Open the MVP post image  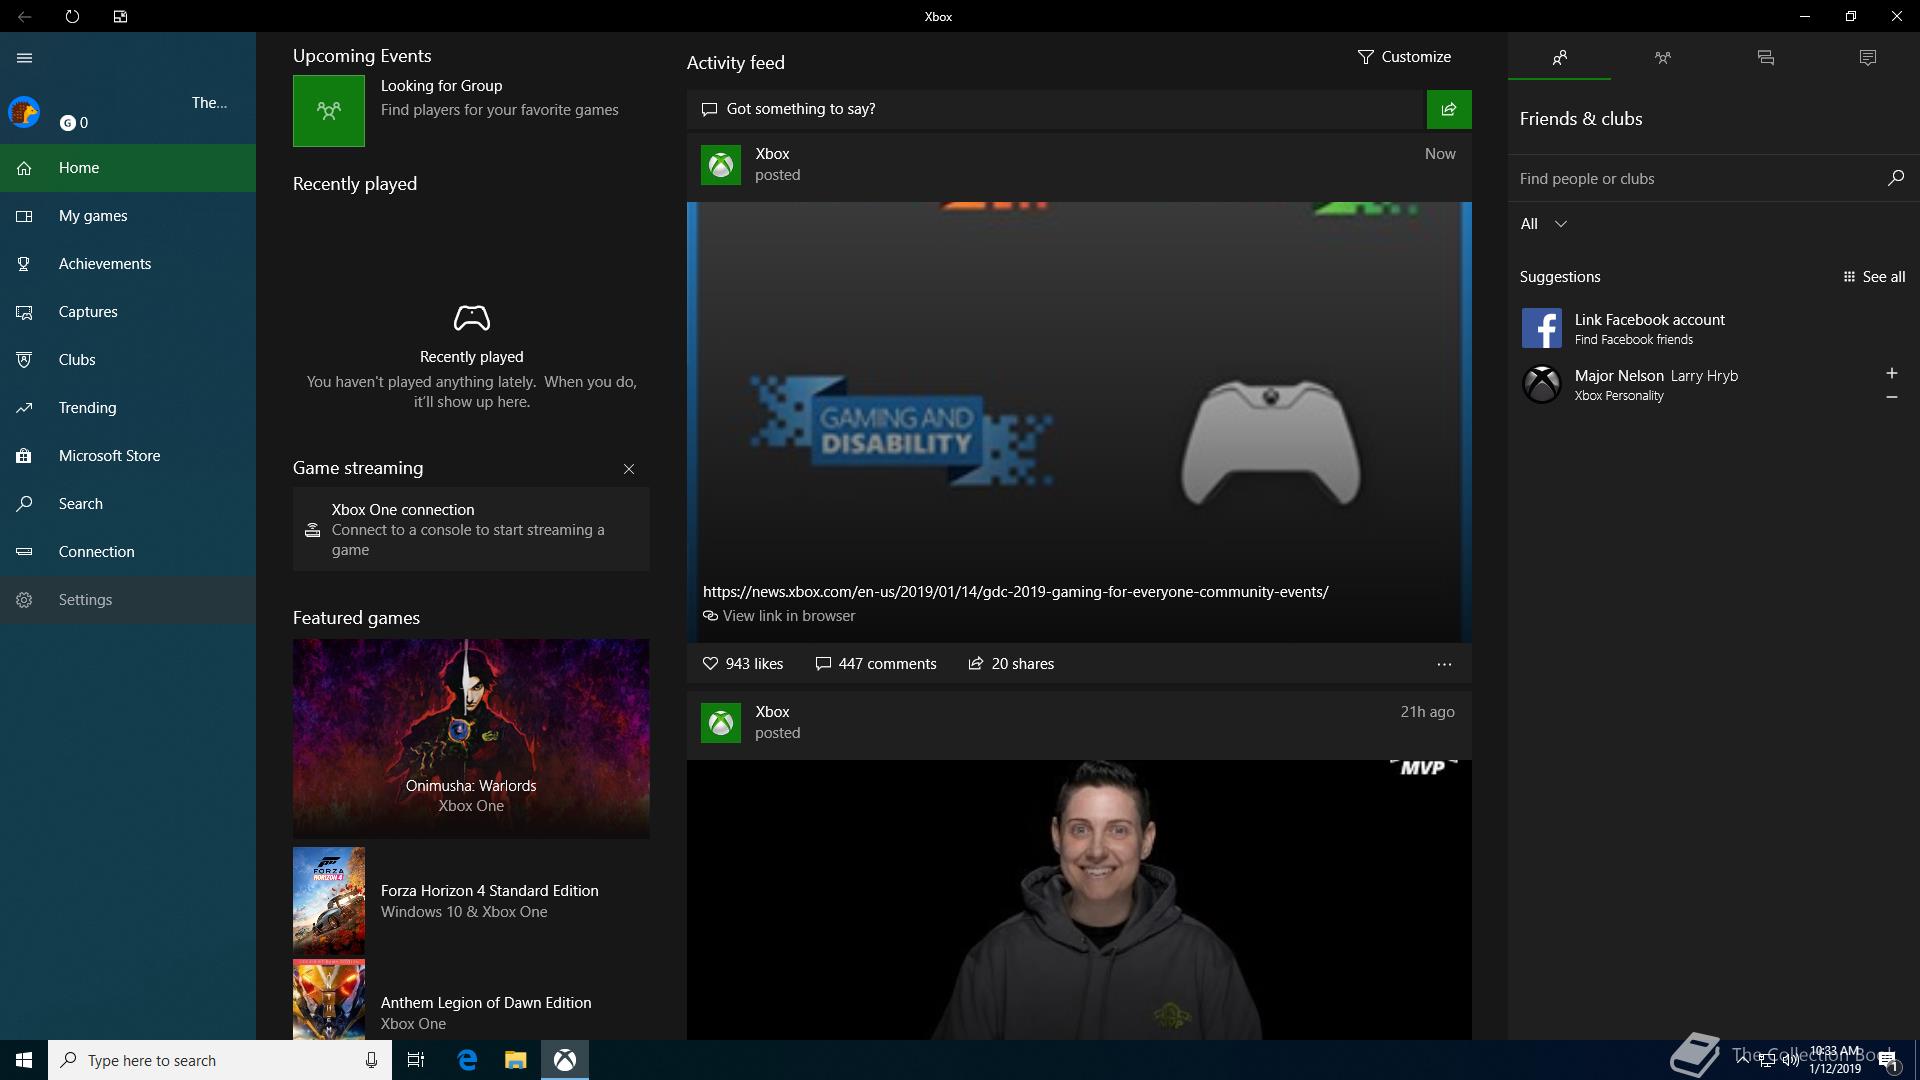pos(1079,900)
